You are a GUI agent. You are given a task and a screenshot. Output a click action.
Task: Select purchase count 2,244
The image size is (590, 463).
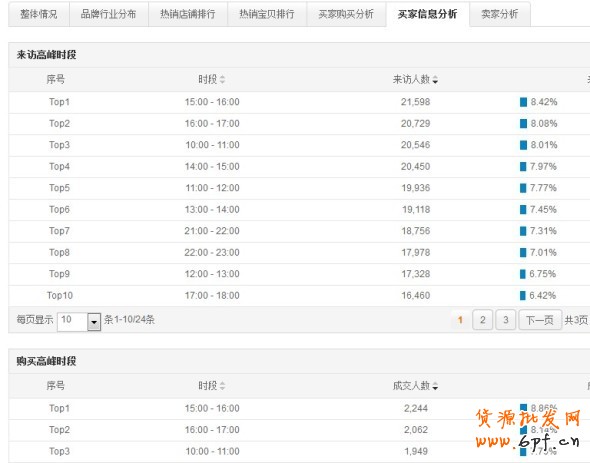[x=416, y=408]
